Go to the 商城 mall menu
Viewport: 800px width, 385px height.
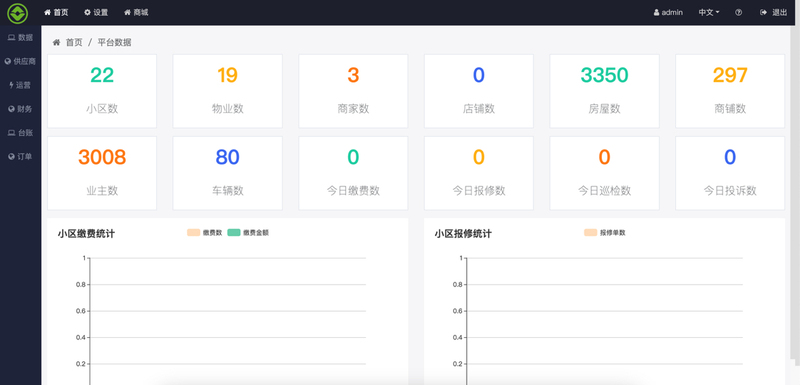tap(136, 12)
